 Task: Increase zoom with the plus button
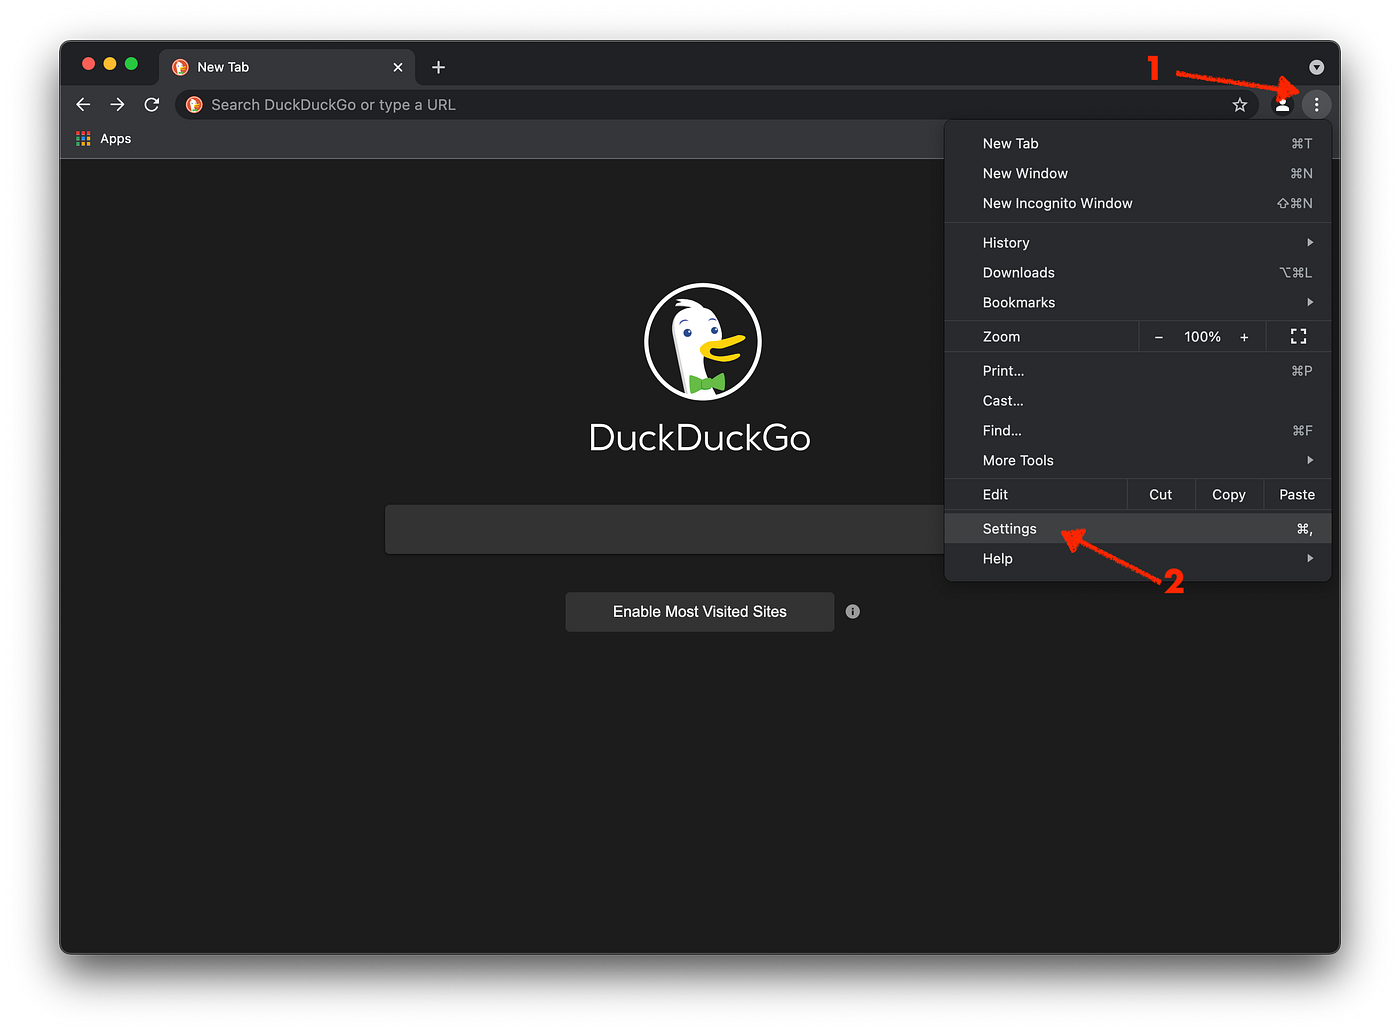click(1244, 337)
